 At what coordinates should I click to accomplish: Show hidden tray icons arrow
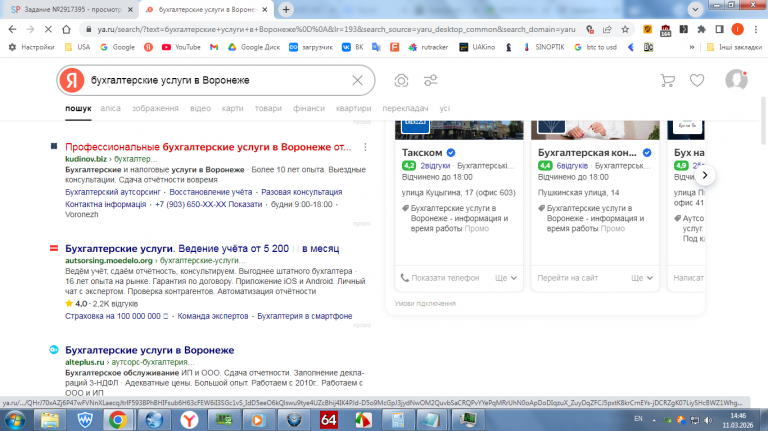pyautogui.click(x=654, y=420)
